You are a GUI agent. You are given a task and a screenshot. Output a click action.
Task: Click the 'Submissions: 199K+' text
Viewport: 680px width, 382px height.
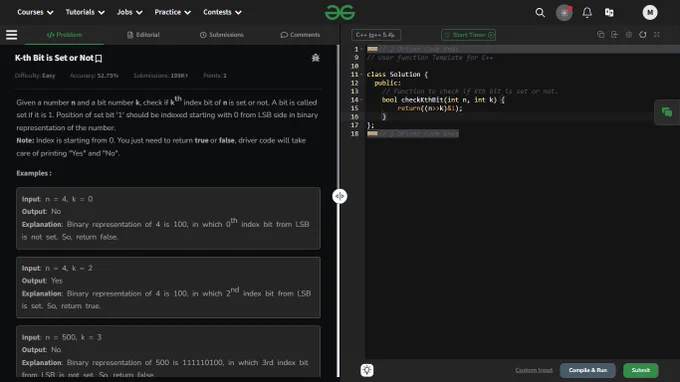[x=160, y=75]
